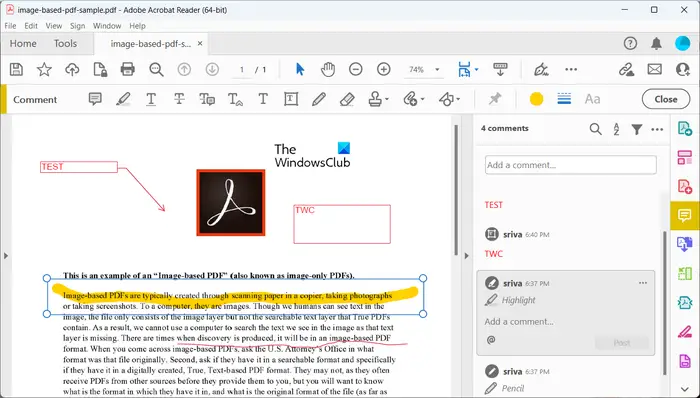Open the Fill & Sign pen tool
Image resolution: width=700 pixels, height=398 pixels.
tap(541, 70)
